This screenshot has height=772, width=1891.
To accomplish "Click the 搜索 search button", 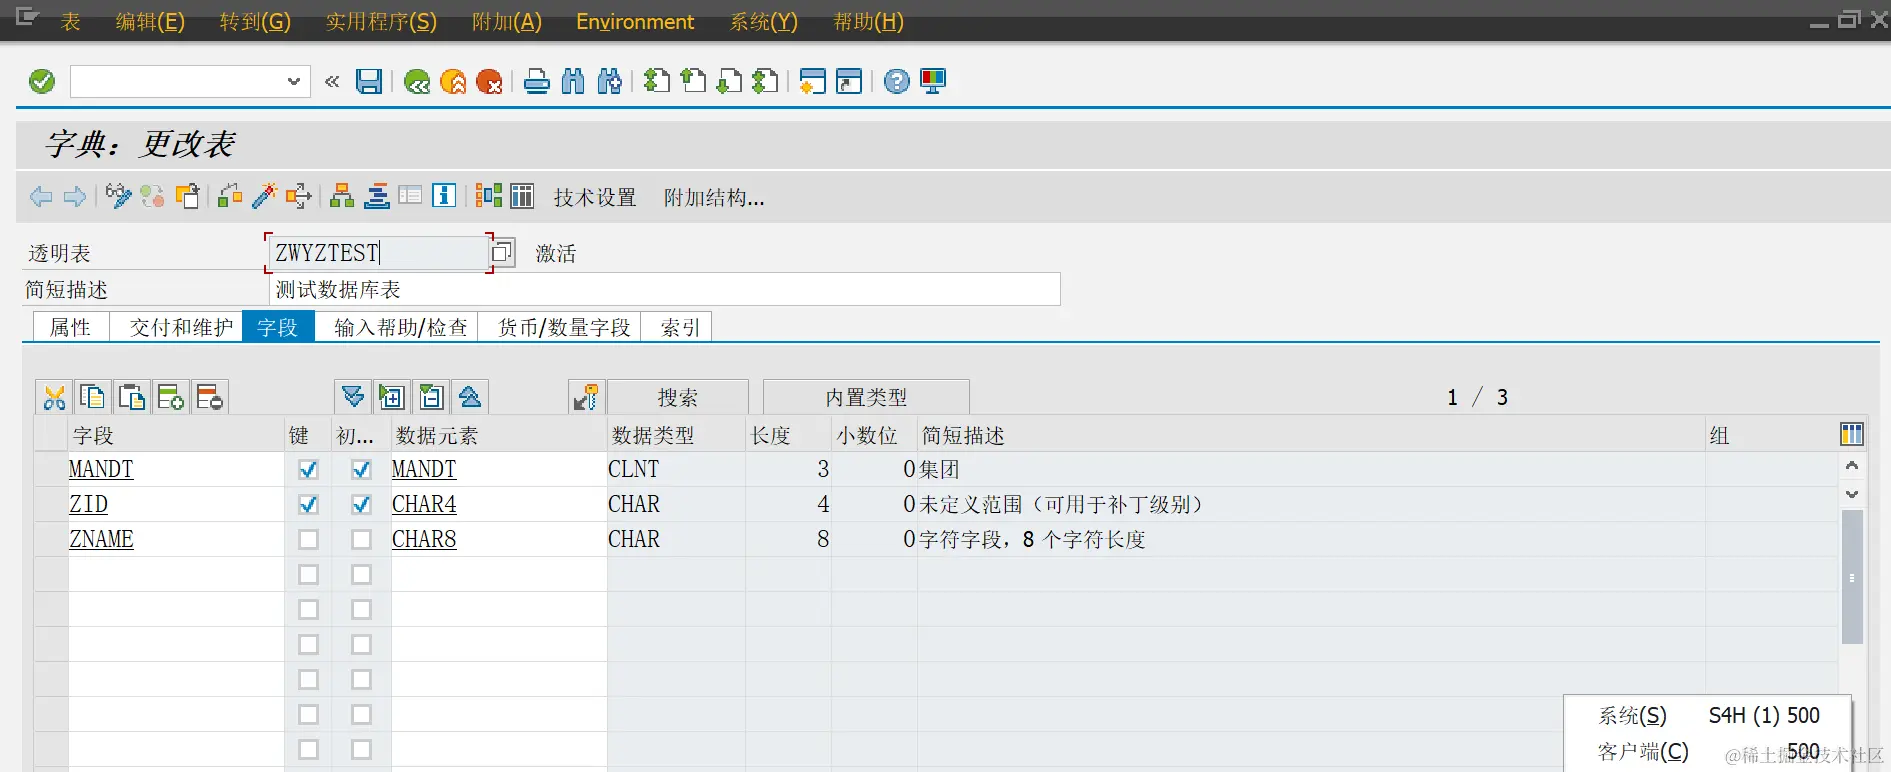I will (x=677, y=397).
